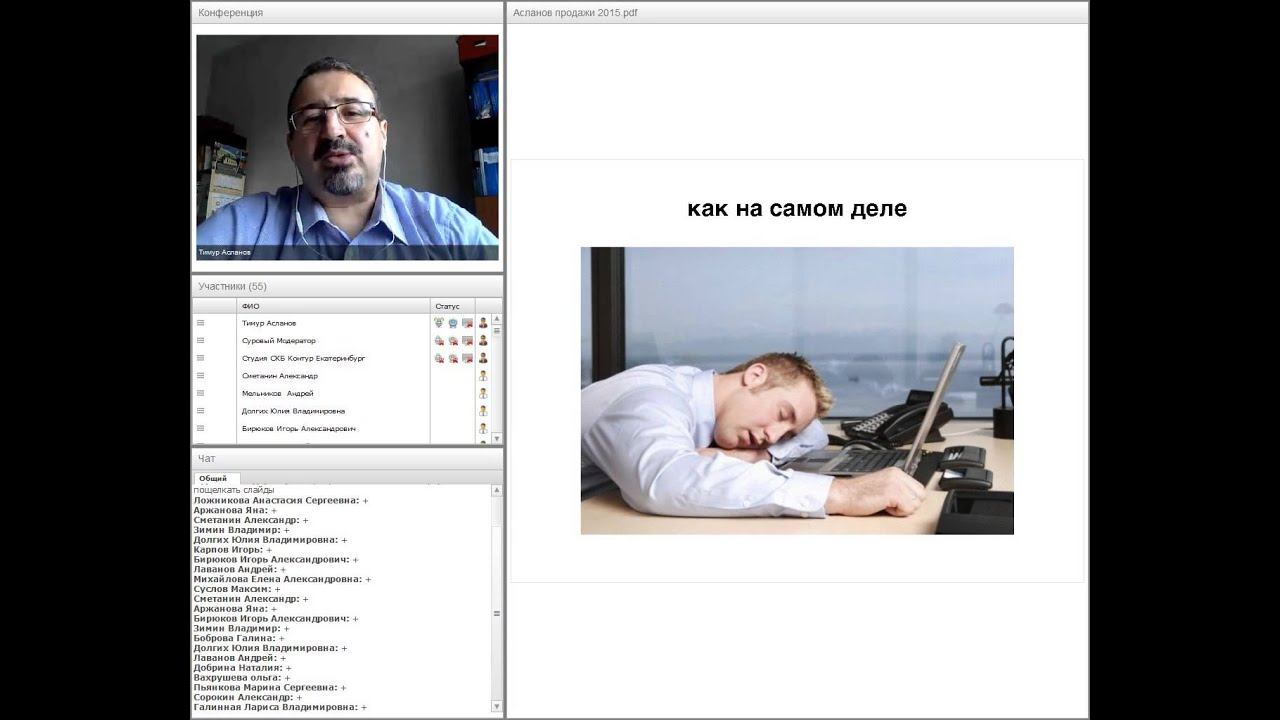The image size is (1280, 720).
Task: Open the row menu icon for Мельников Андрей
Action: pyautogui.click(x=200, y=393)
